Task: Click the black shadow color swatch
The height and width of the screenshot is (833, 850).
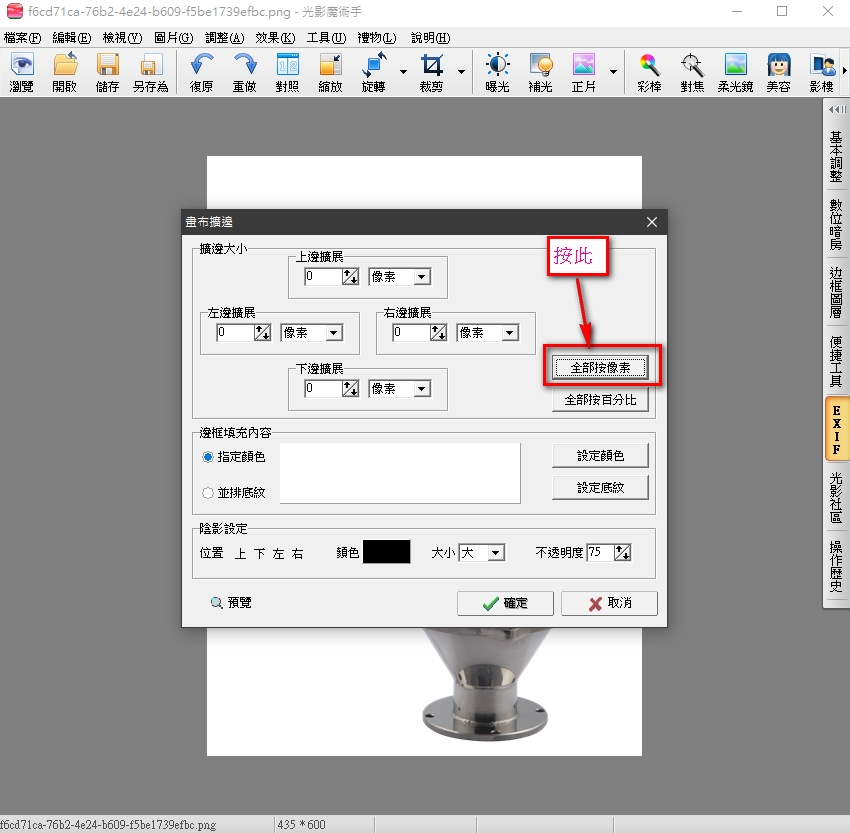Action: (386, 552)
